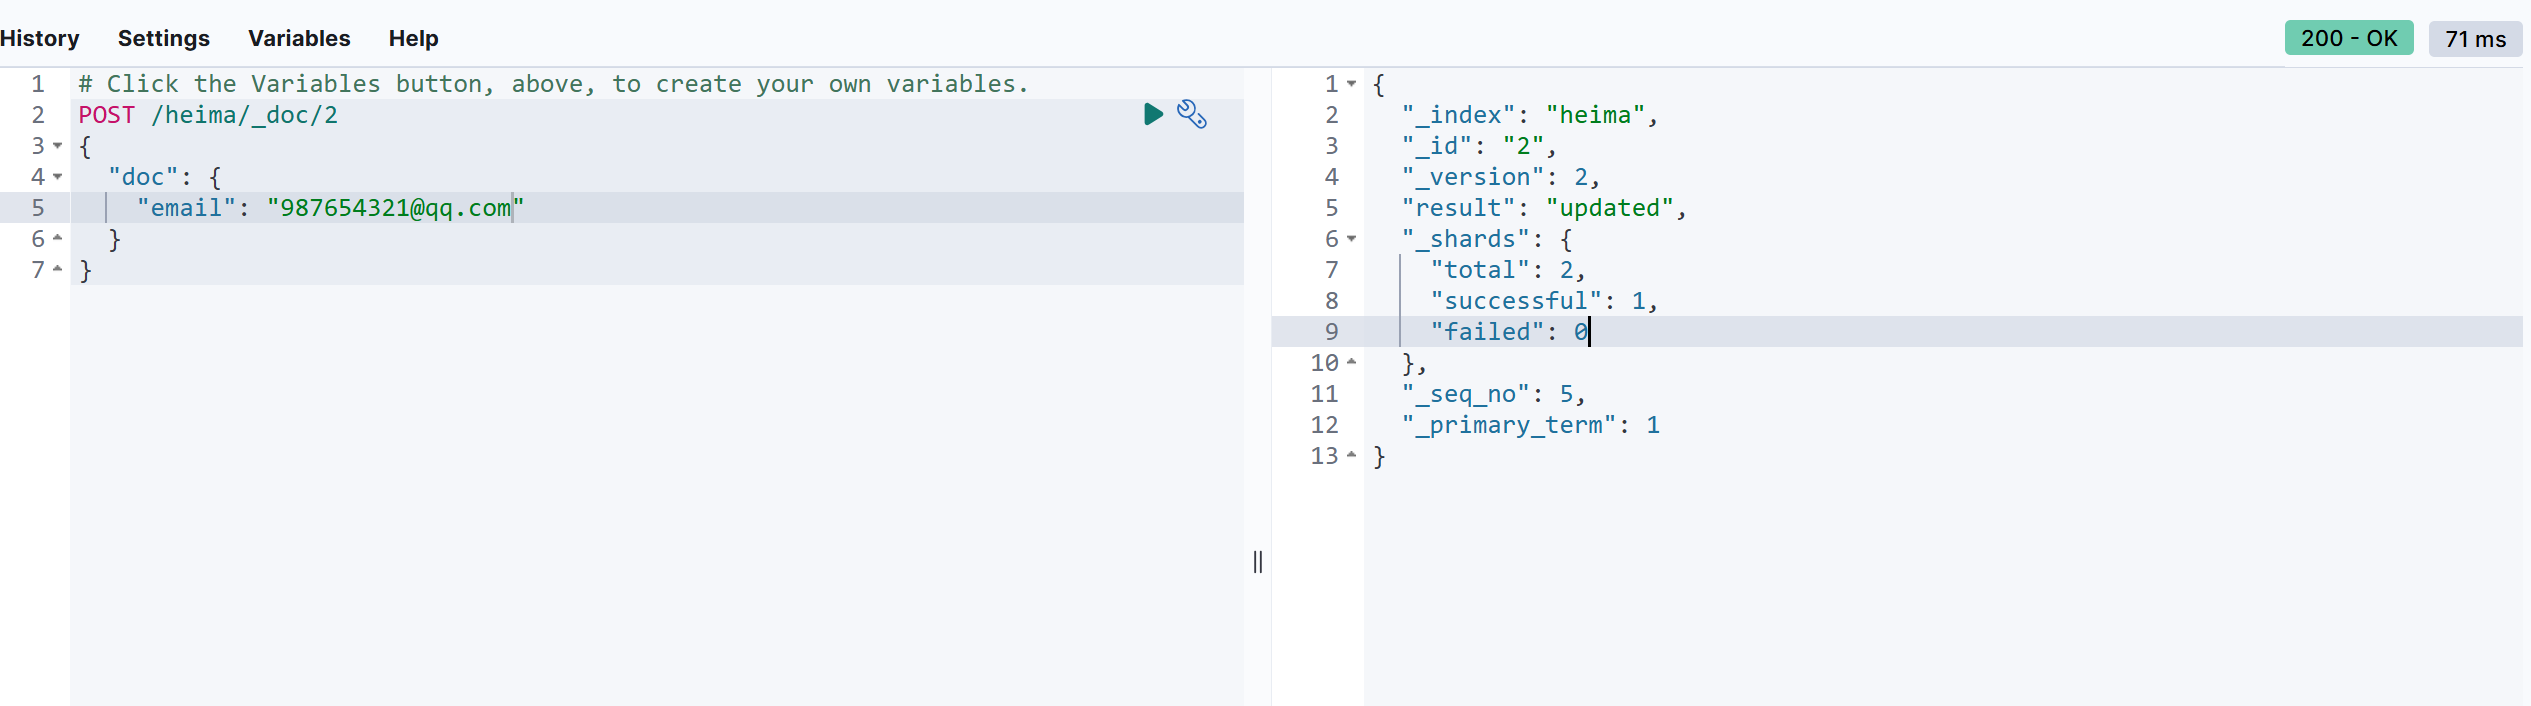Open the Help menu
2531x706 pixels.
413,38
